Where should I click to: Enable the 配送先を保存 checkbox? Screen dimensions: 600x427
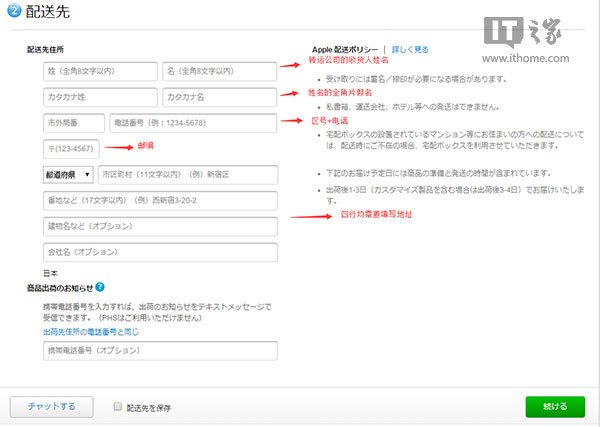118,407
